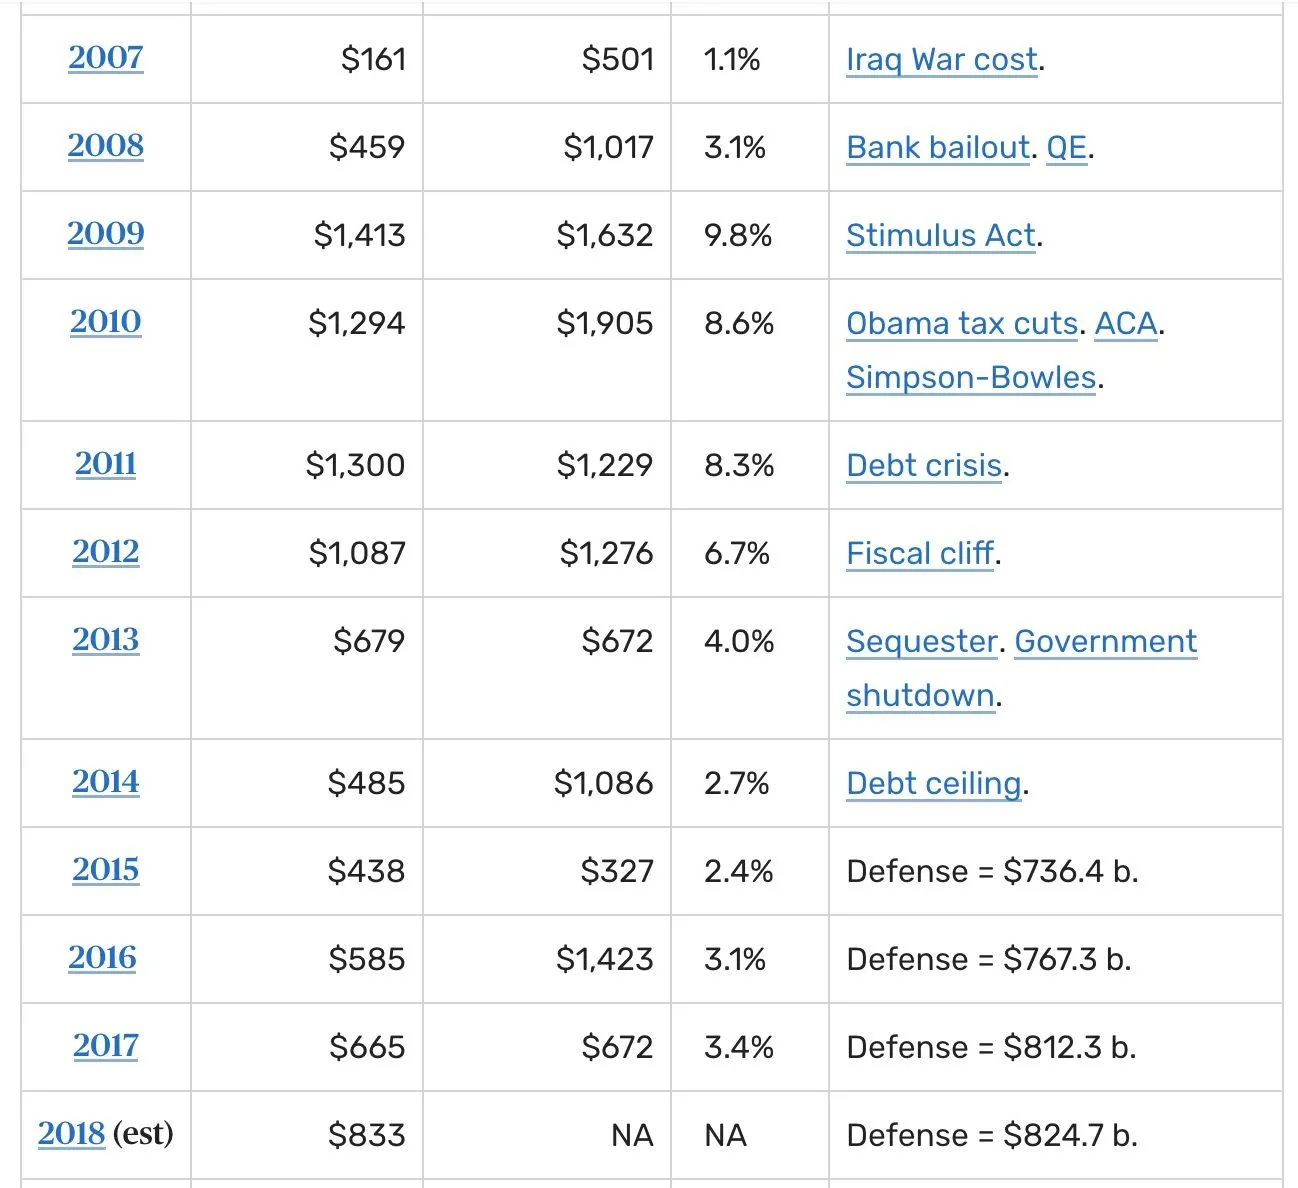Open the 2018 year link
The width and height of the screenshot is (1298, 1188).
click(x=71, y=1134)
